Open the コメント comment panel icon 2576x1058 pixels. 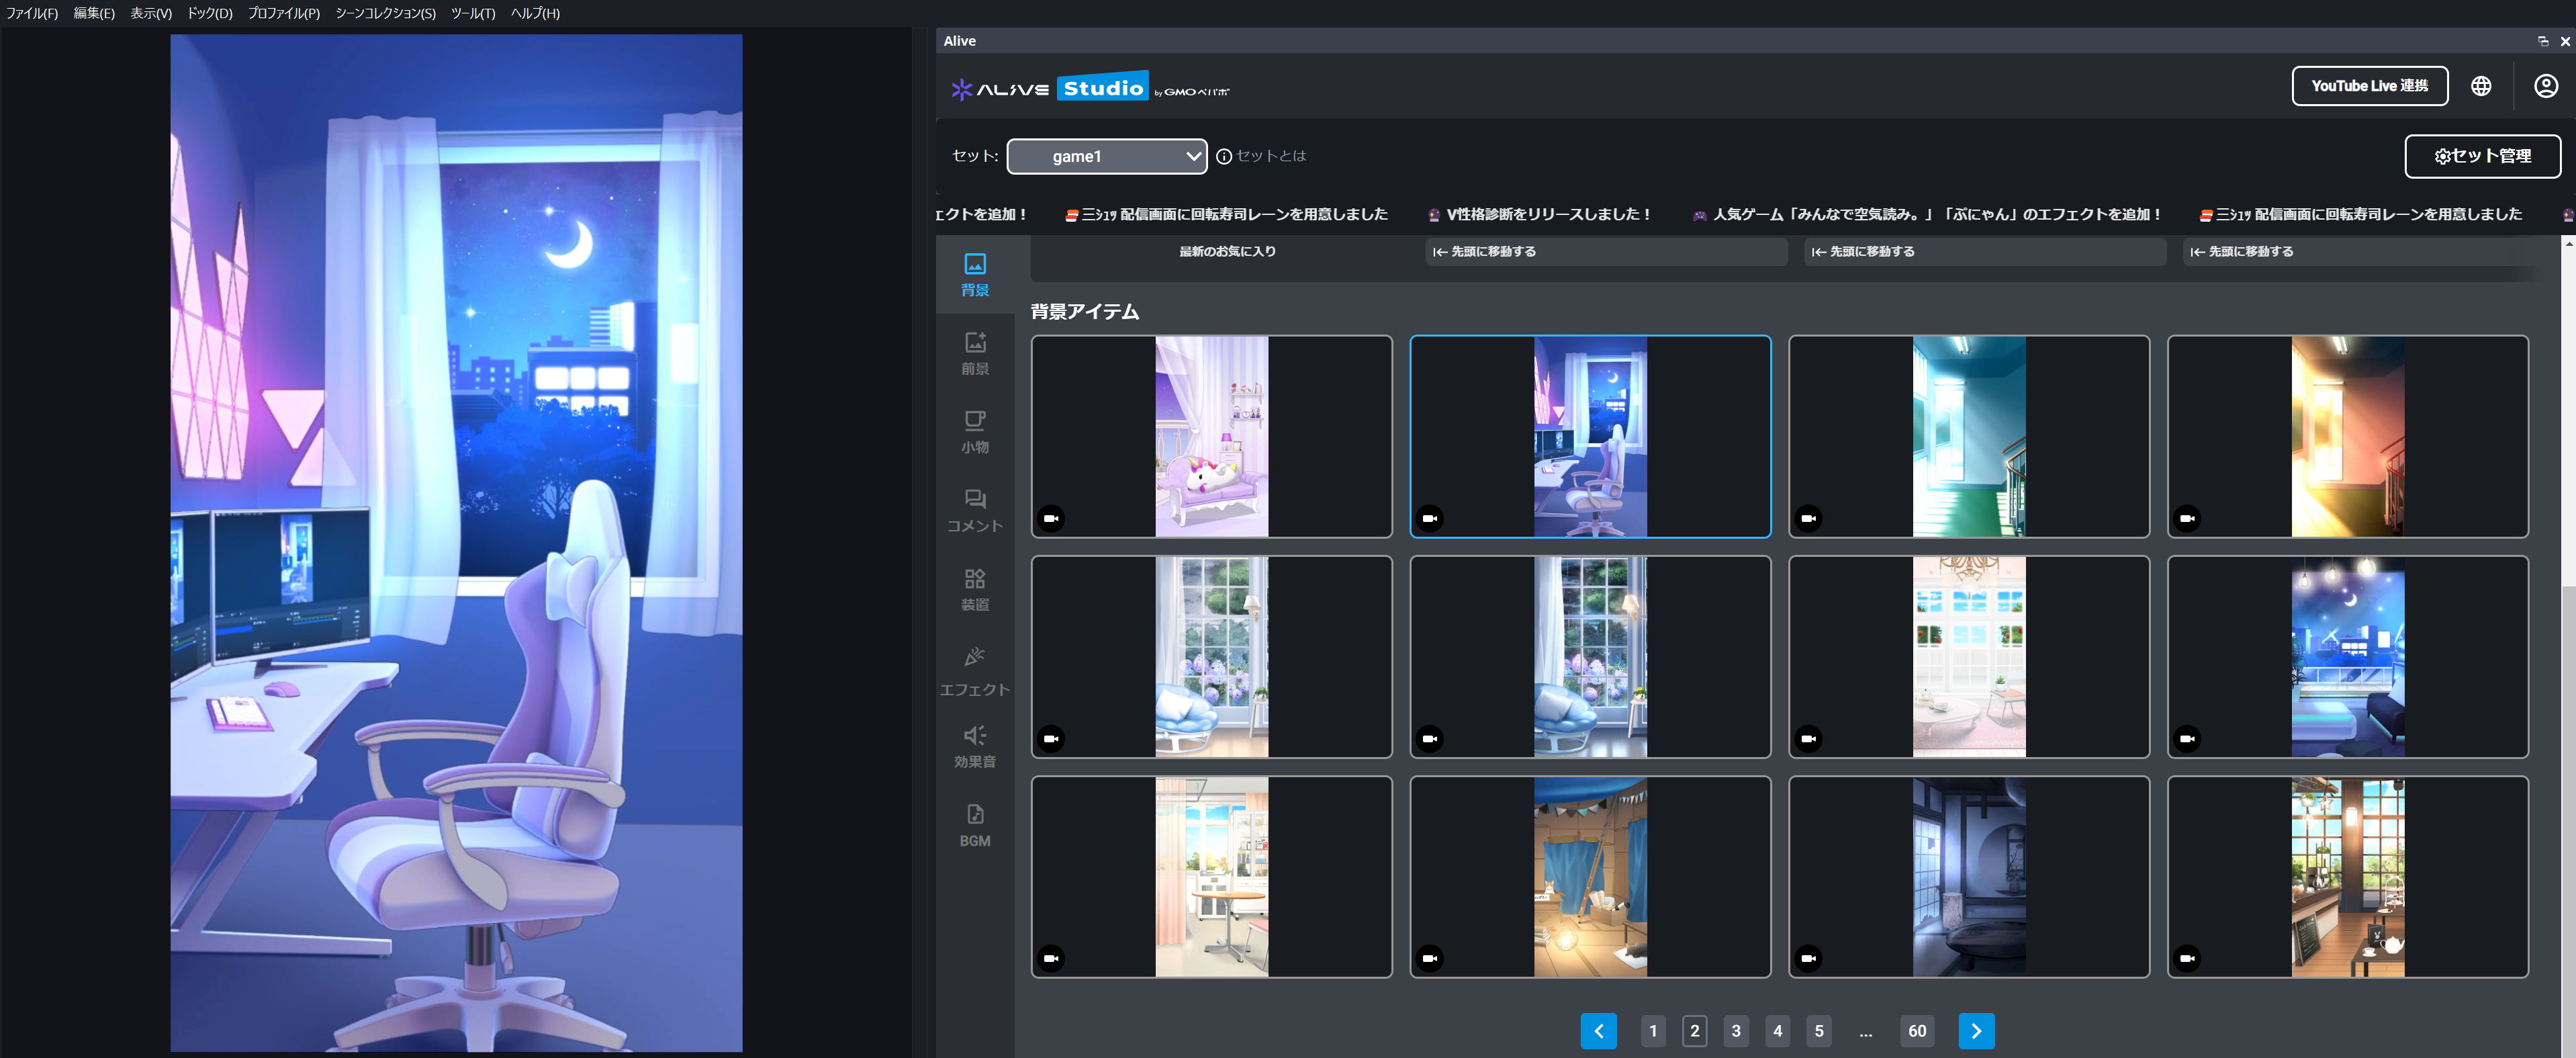coord(974,510)
